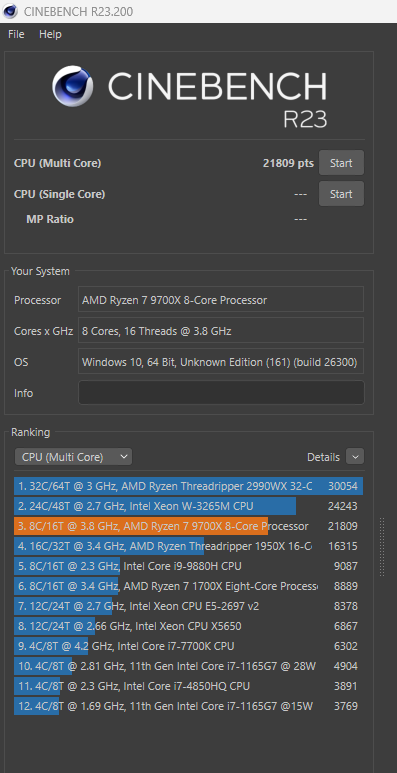Select the Core i7-7700K ranking row
This screenshot has height=773, width=397.
pyautogui.click(x=188, y=646)
